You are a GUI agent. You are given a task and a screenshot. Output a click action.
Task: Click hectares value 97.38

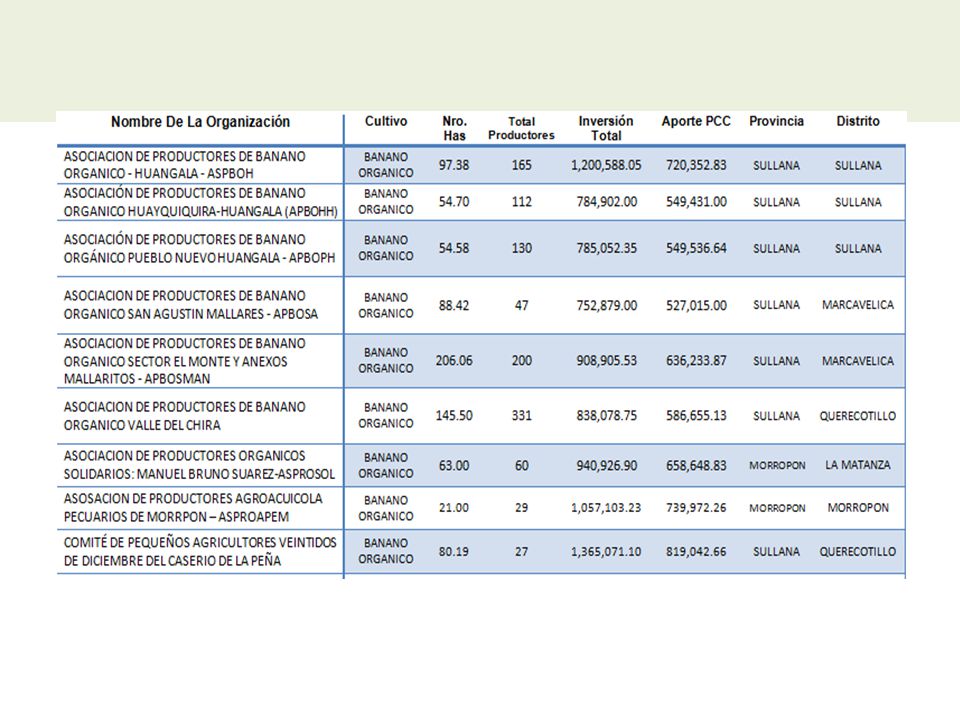click(454, 165)
